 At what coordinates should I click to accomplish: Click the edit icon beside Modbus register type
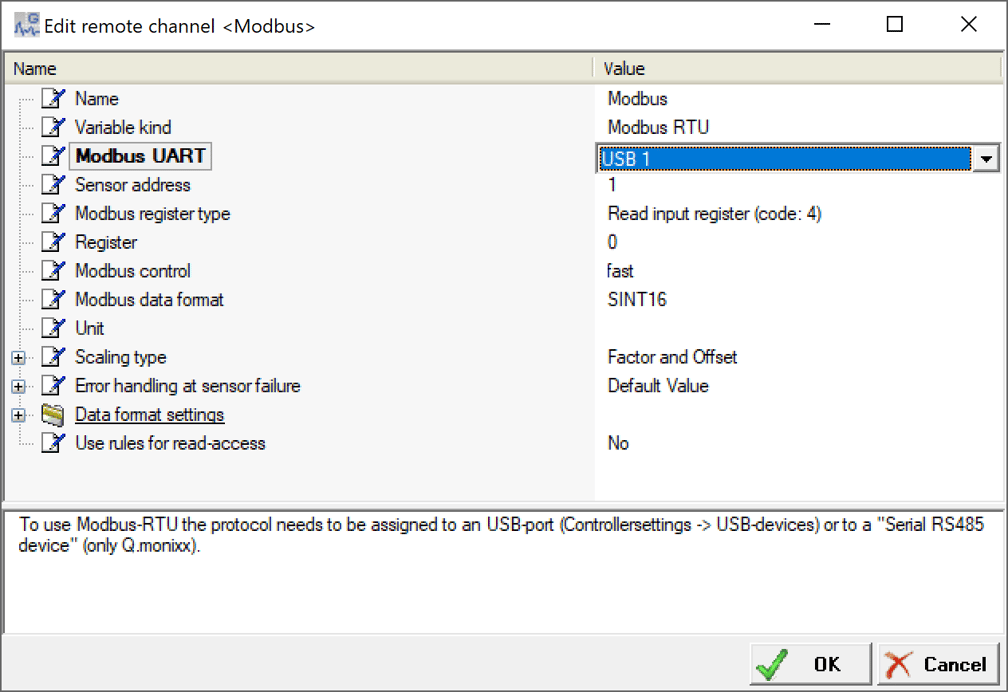coord(55,214)
